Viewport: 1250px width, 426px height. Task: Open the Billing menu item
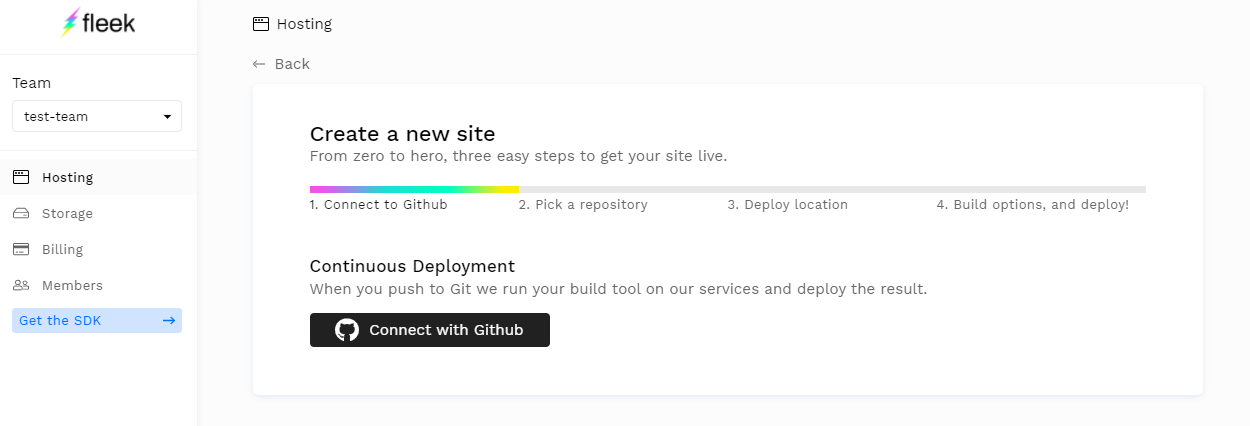tap(62, 249)
